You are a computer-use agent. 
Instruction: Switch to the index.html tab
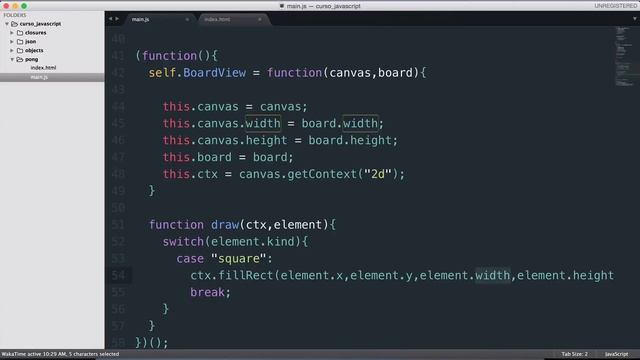tap(217, 20)
